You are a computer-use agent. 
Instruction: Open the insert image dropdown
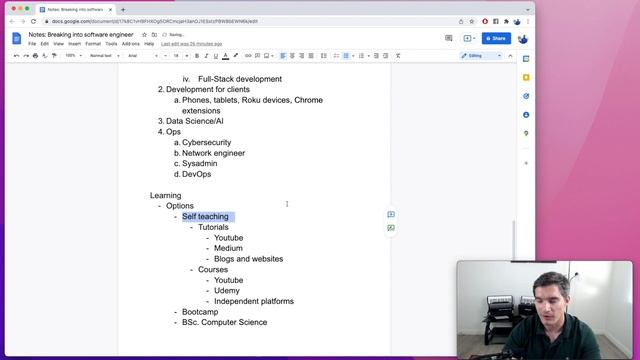(268, 56)
